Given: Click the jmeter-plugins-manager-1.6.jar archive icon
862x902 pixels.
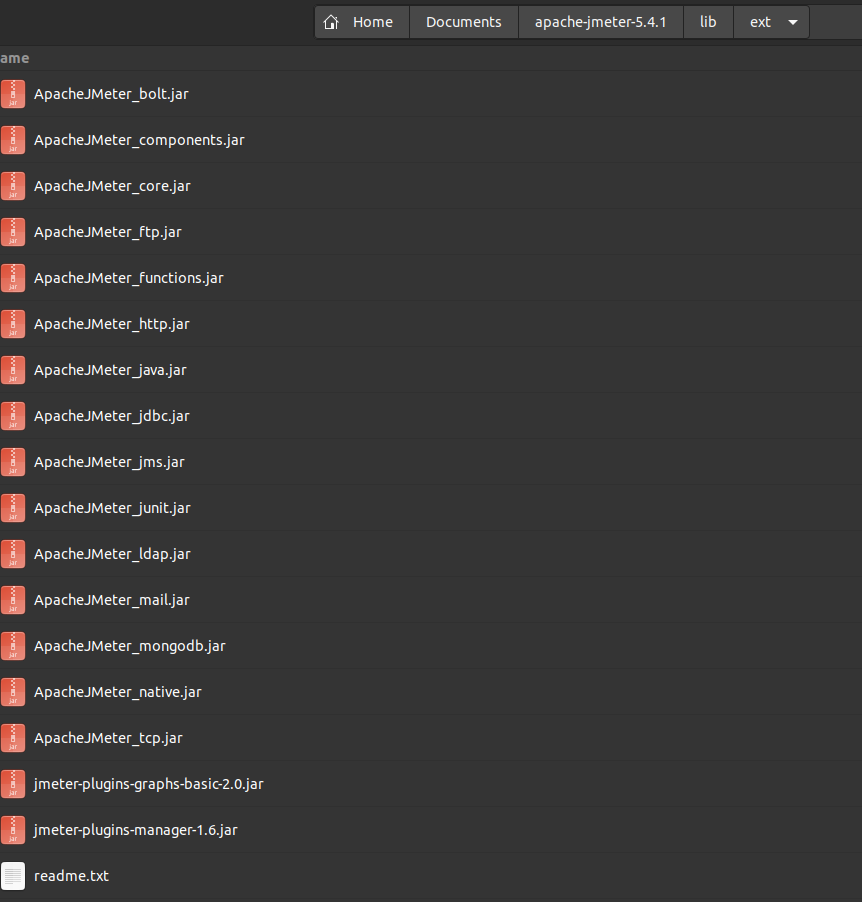Looking at the screenshot, I should click(x=13, y=830).
